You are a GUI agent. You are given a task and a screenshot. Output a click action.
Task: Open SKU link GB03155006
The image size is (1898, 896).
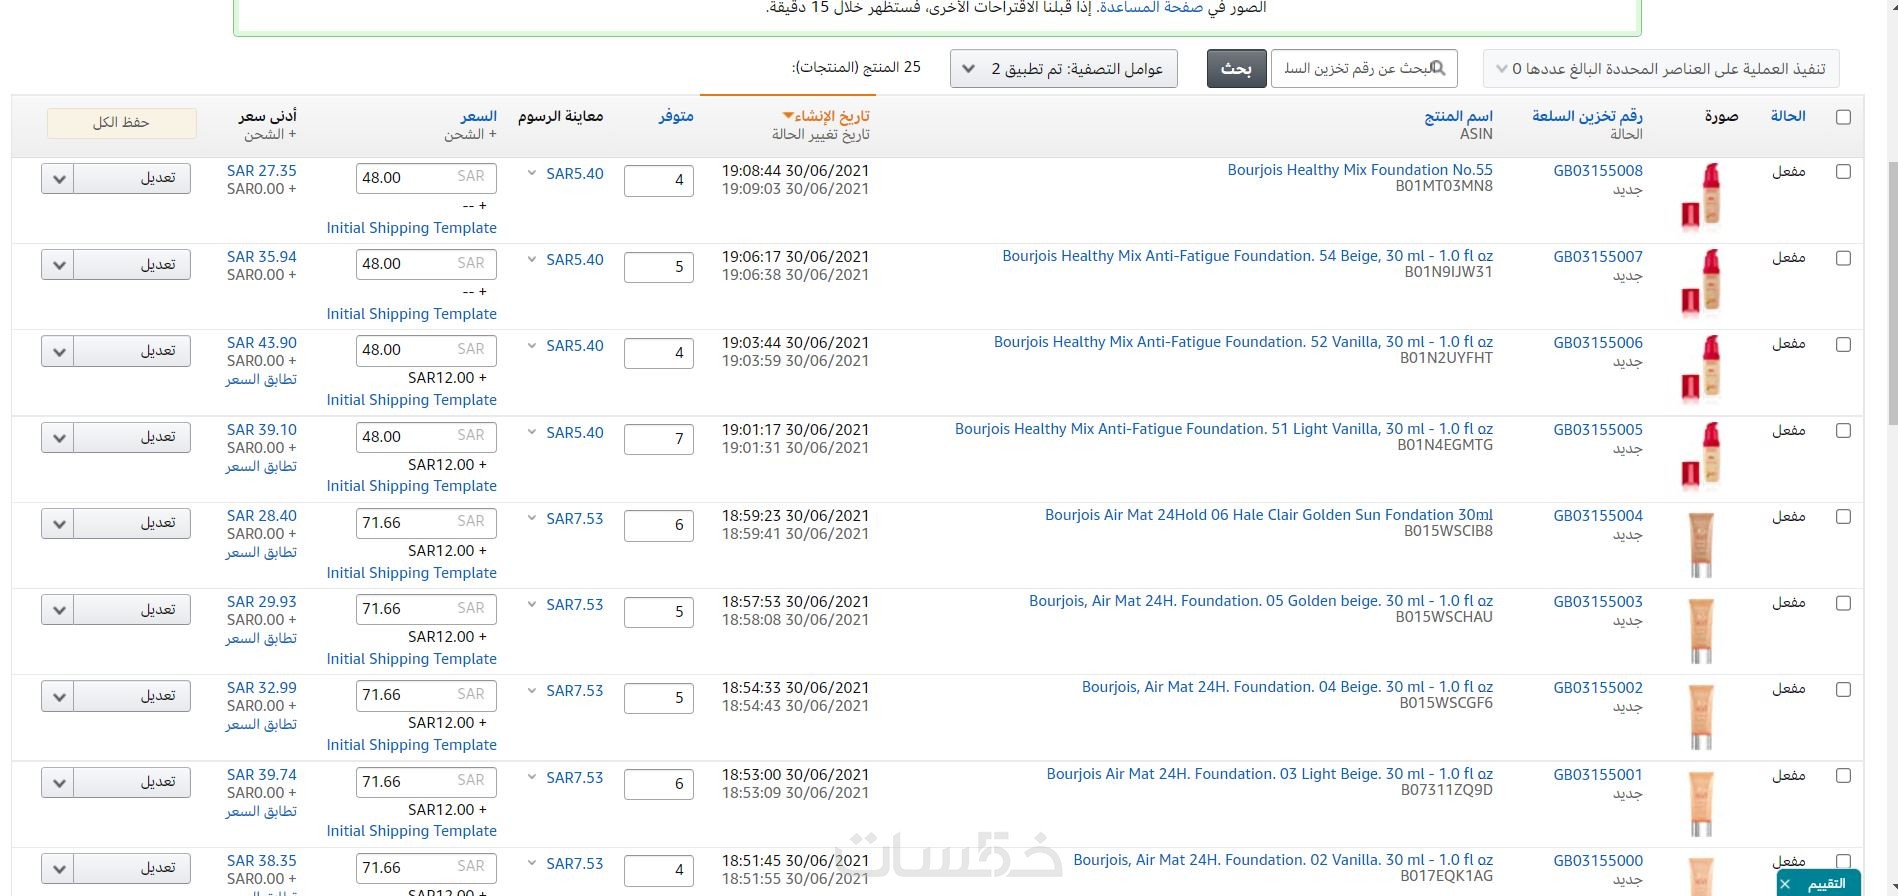[1598, 343]
